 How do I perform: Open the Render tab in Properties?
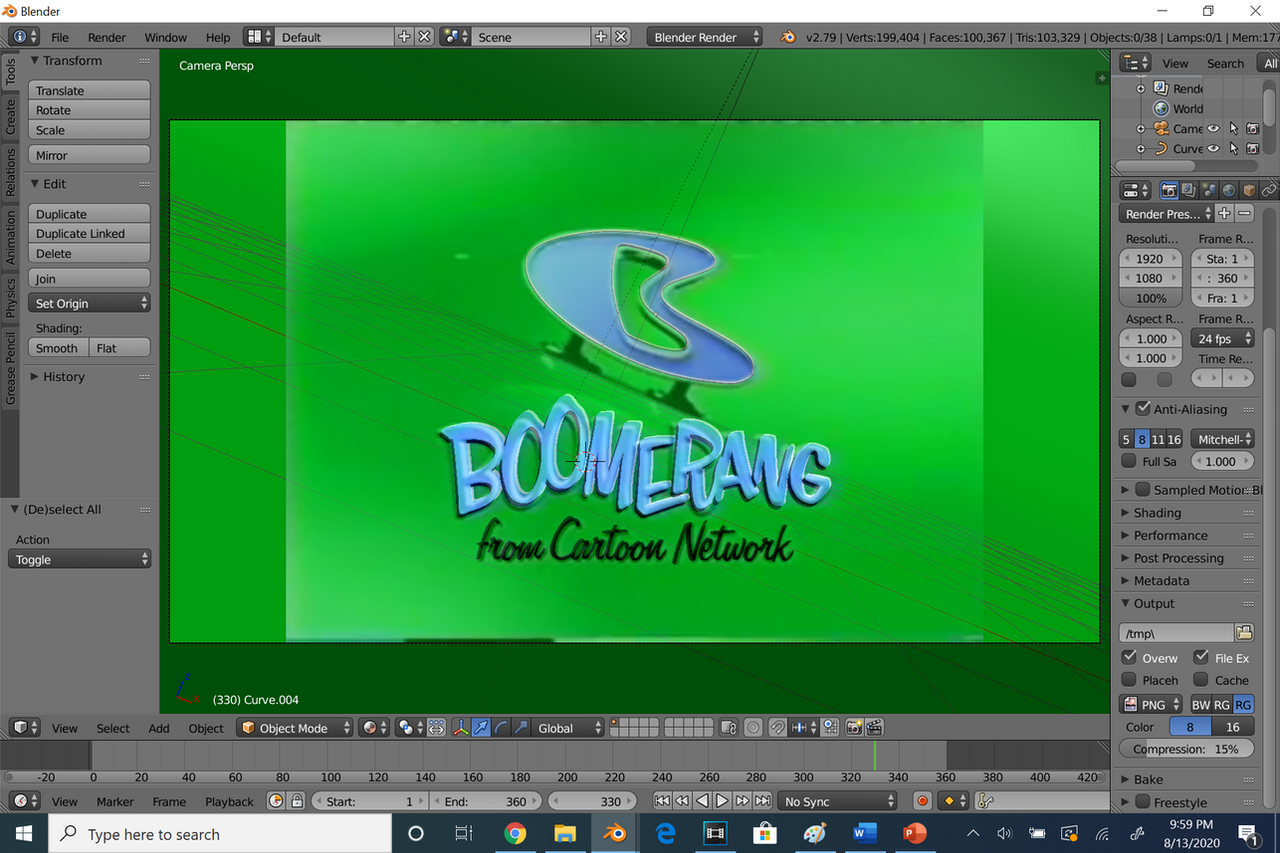pyautogui.click(x=1168, y=190)
